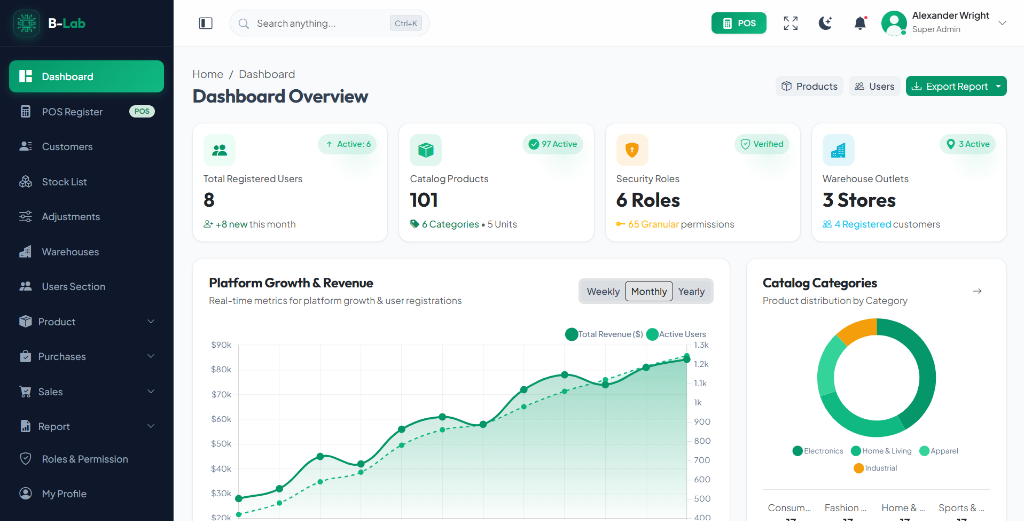1024x521 pixels.
Task: Click the 97 Active badge
Action: click(x=552, y=144)
